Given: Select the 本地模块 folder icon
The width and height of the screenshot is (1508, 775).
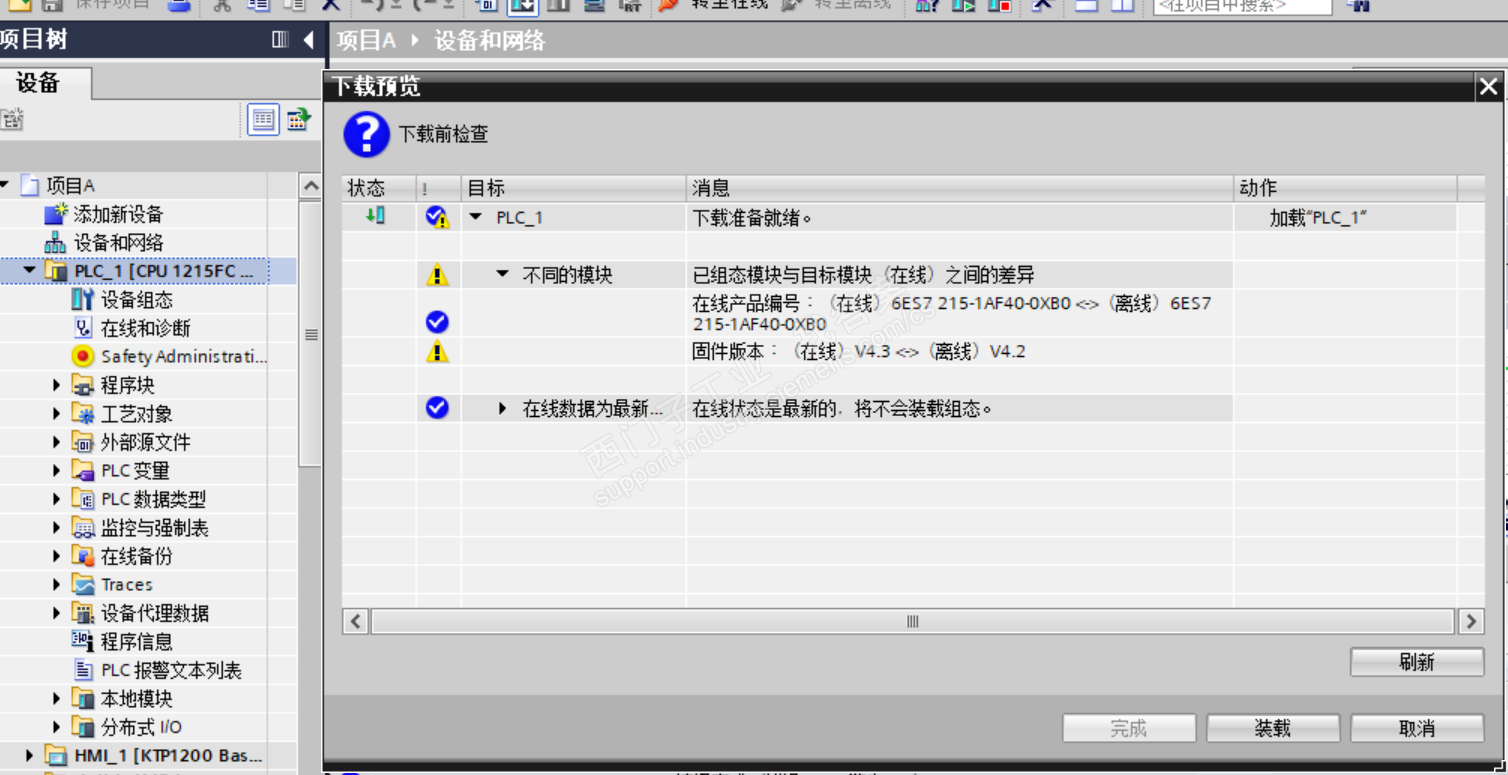Looking at the screenshot, I should (x=83, y=699).
